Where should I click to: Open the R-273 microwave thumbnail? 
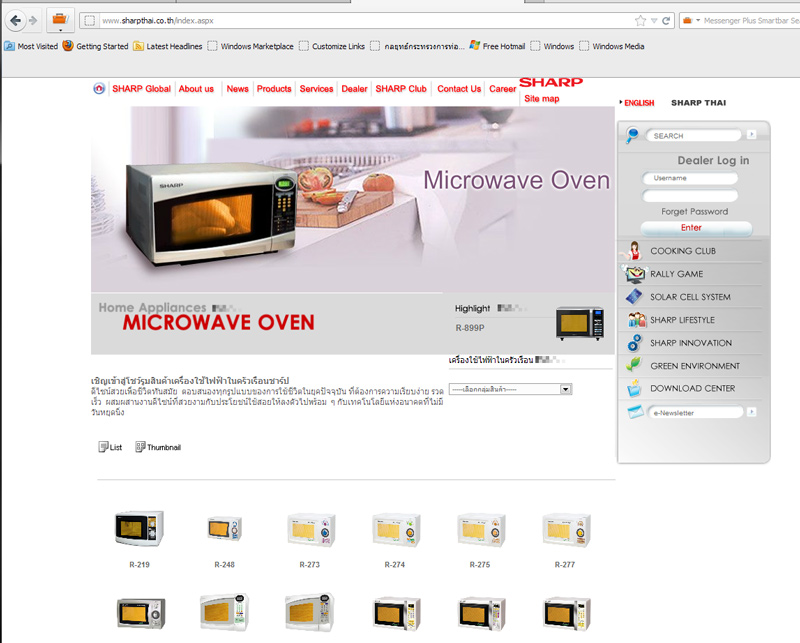tap(310, 531)
